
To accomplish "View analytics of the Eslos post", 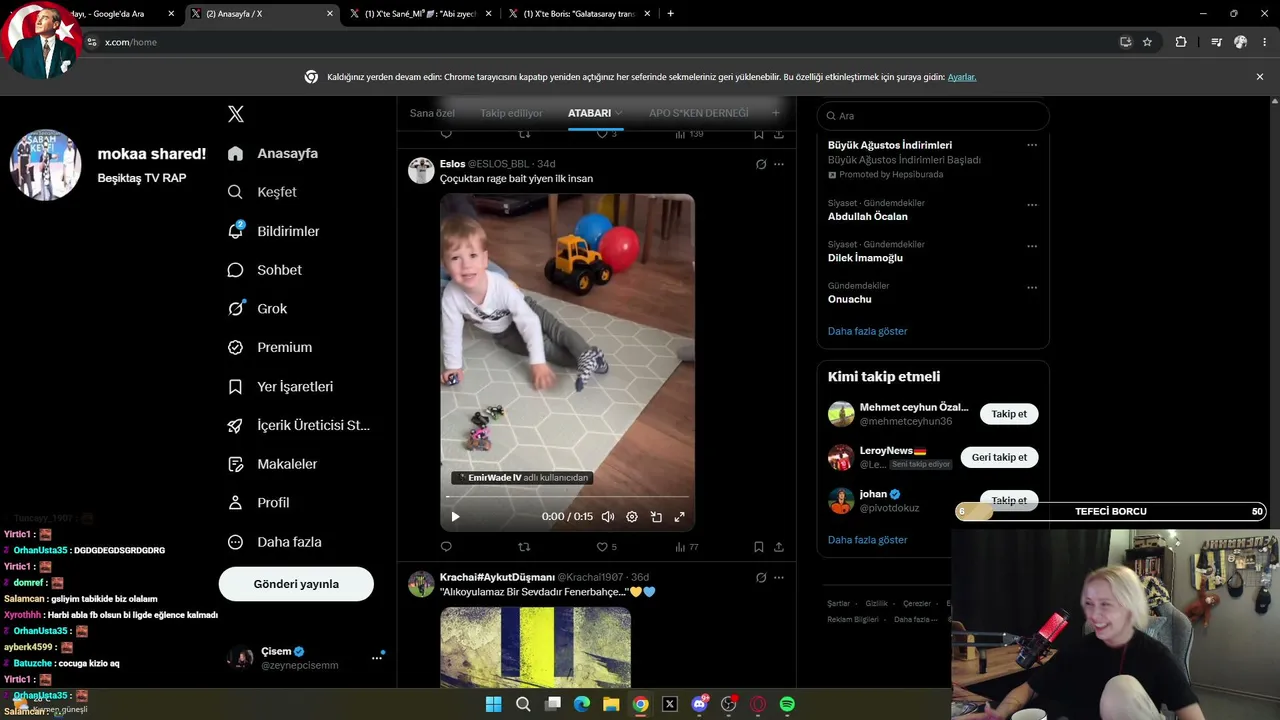I will pos(687,547).
